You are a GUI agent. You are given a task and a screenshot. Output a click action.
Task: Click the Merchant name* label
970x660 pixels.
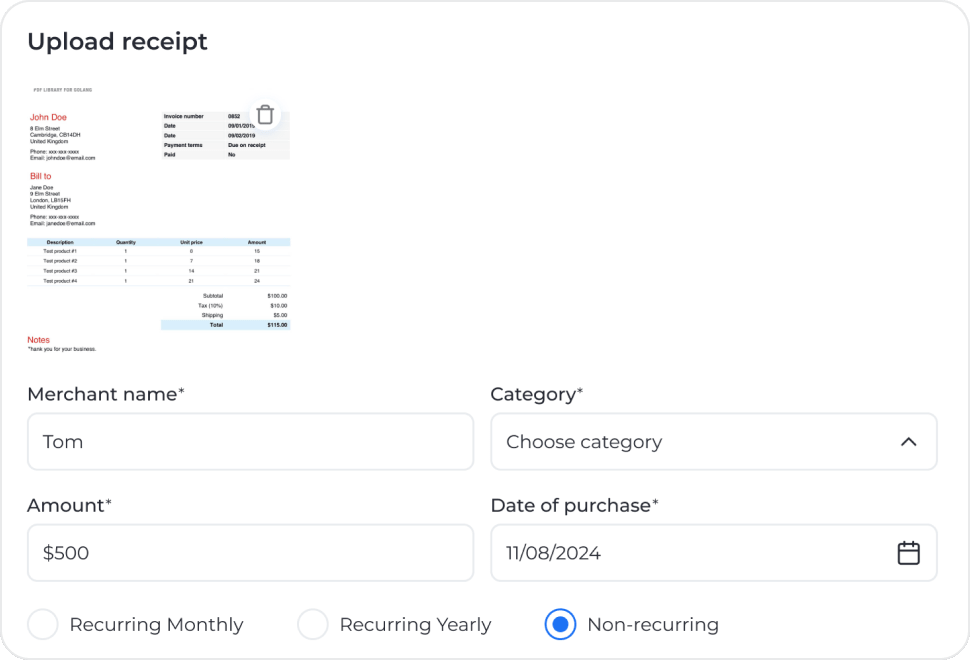[x=106, y=394]
